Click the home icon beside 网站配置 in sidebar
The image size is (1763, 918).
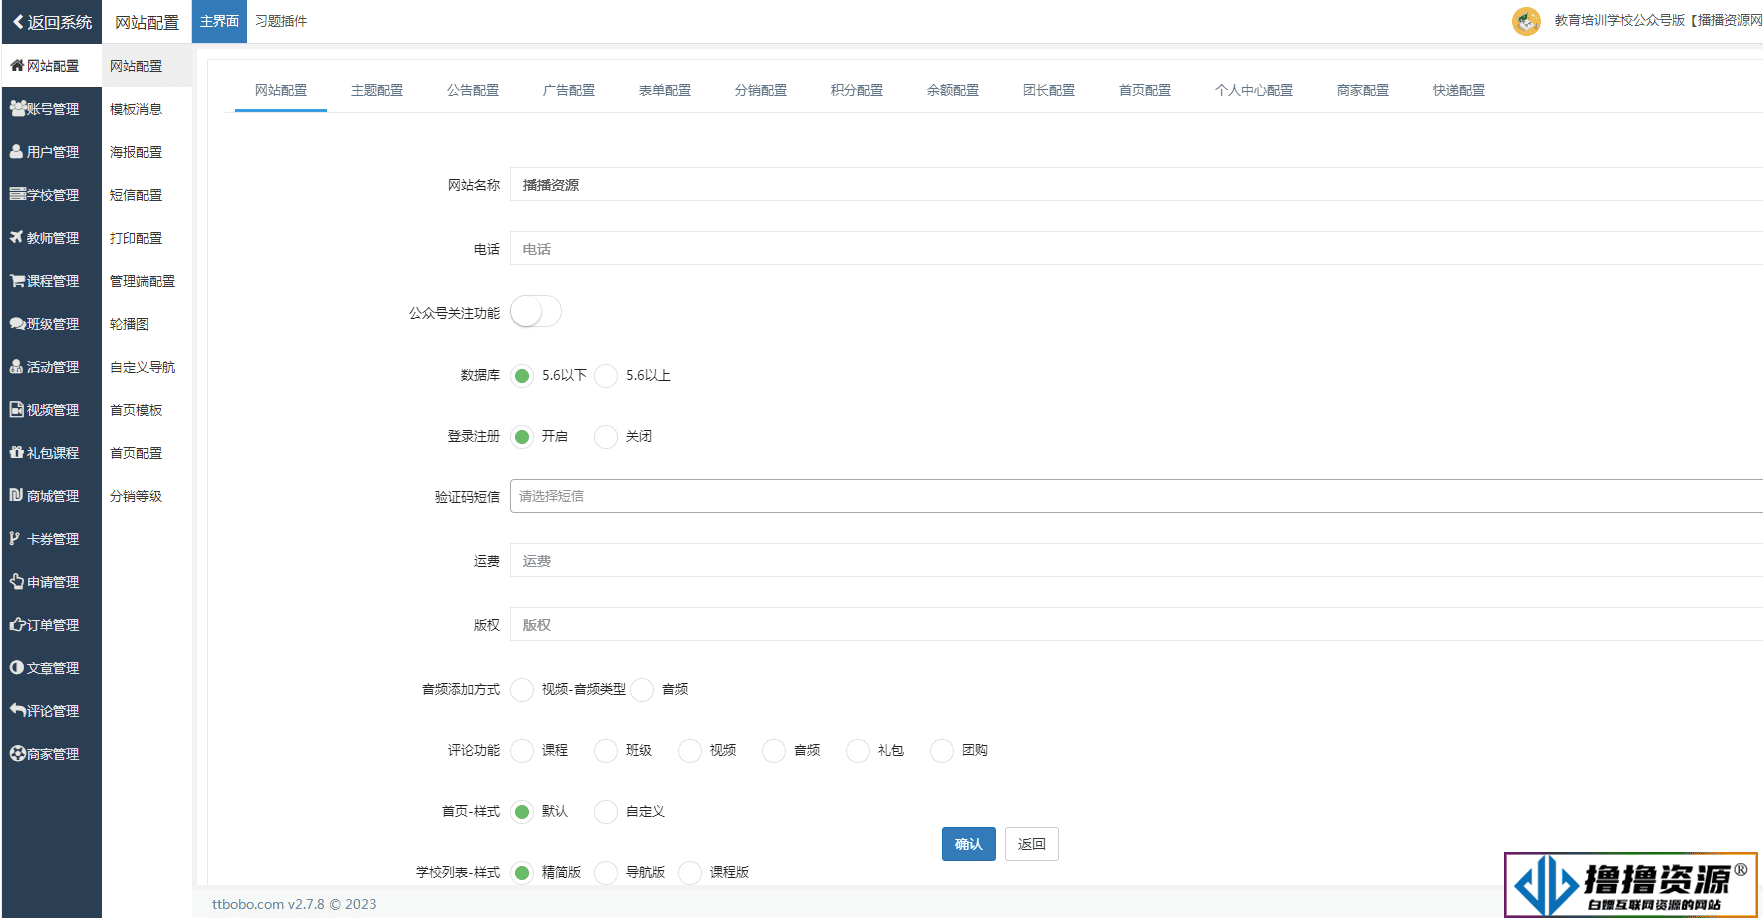pyautogui.click(x=17, y=65)
